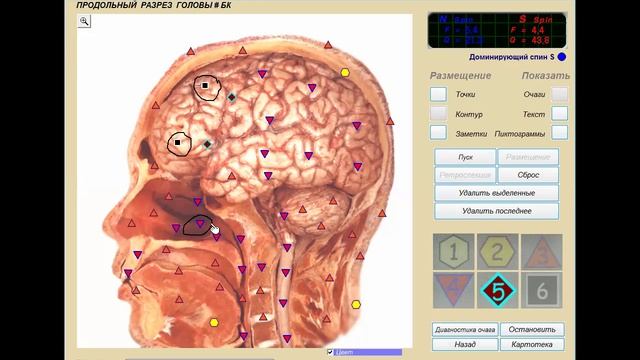Select level 6 black square marker filter
640x360 pixels.
pos(542,290)
